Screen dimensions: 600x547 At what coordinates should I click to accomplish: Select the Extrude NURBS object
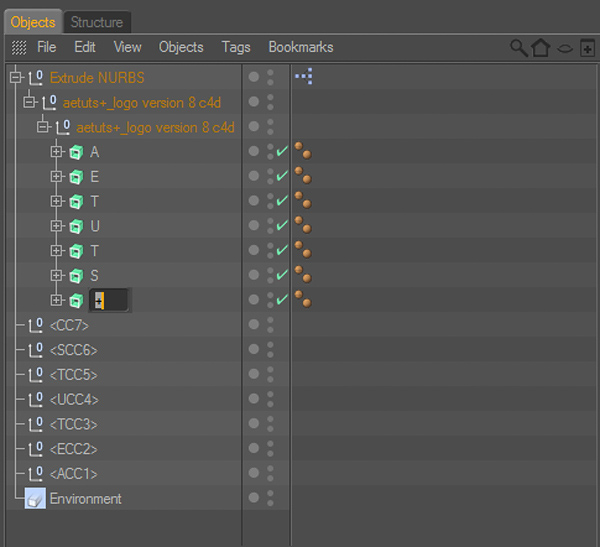click(x=97, y=78)
